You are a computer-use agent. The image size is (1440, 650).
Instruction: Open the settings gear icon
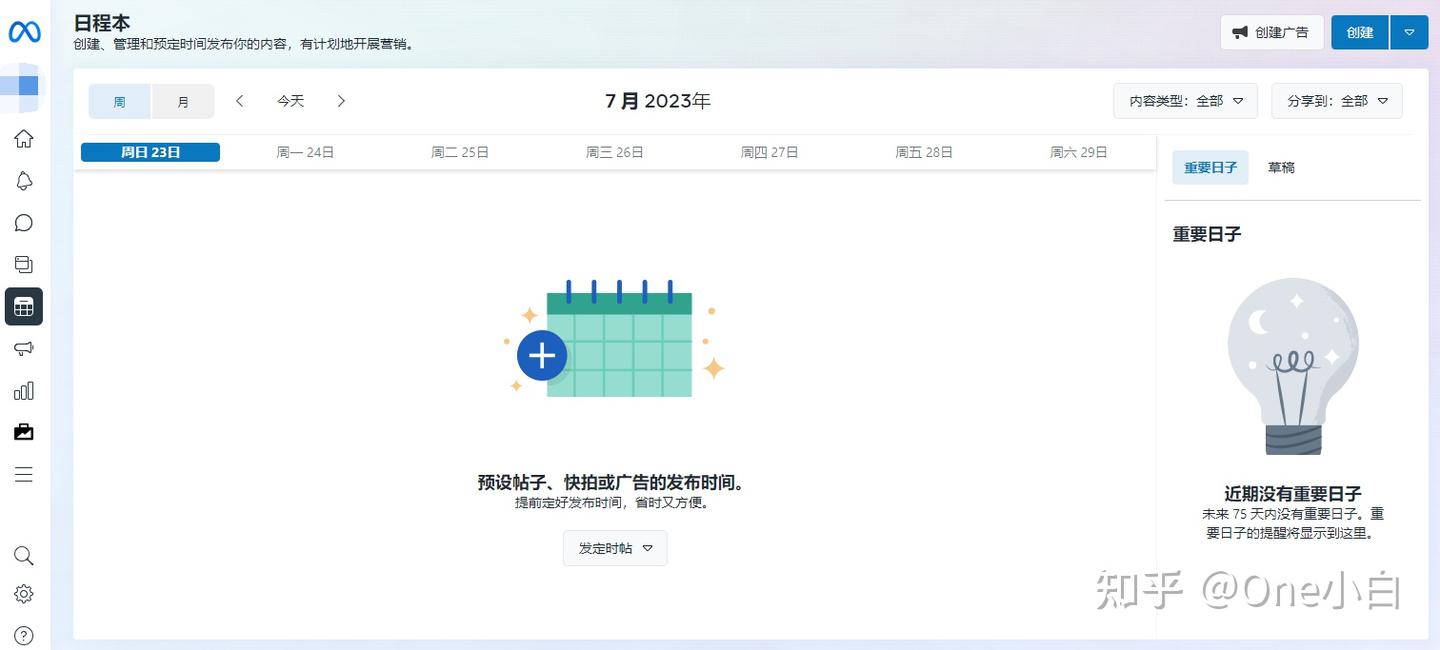click(24, 594)
